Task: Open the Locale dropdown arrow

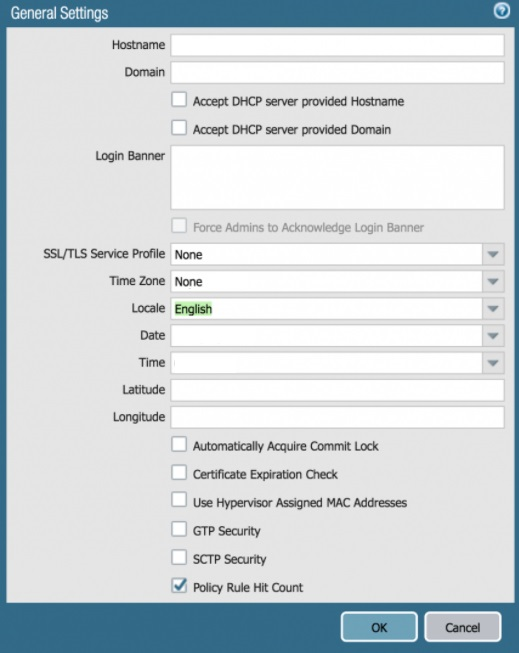Action: coord(493,309)
